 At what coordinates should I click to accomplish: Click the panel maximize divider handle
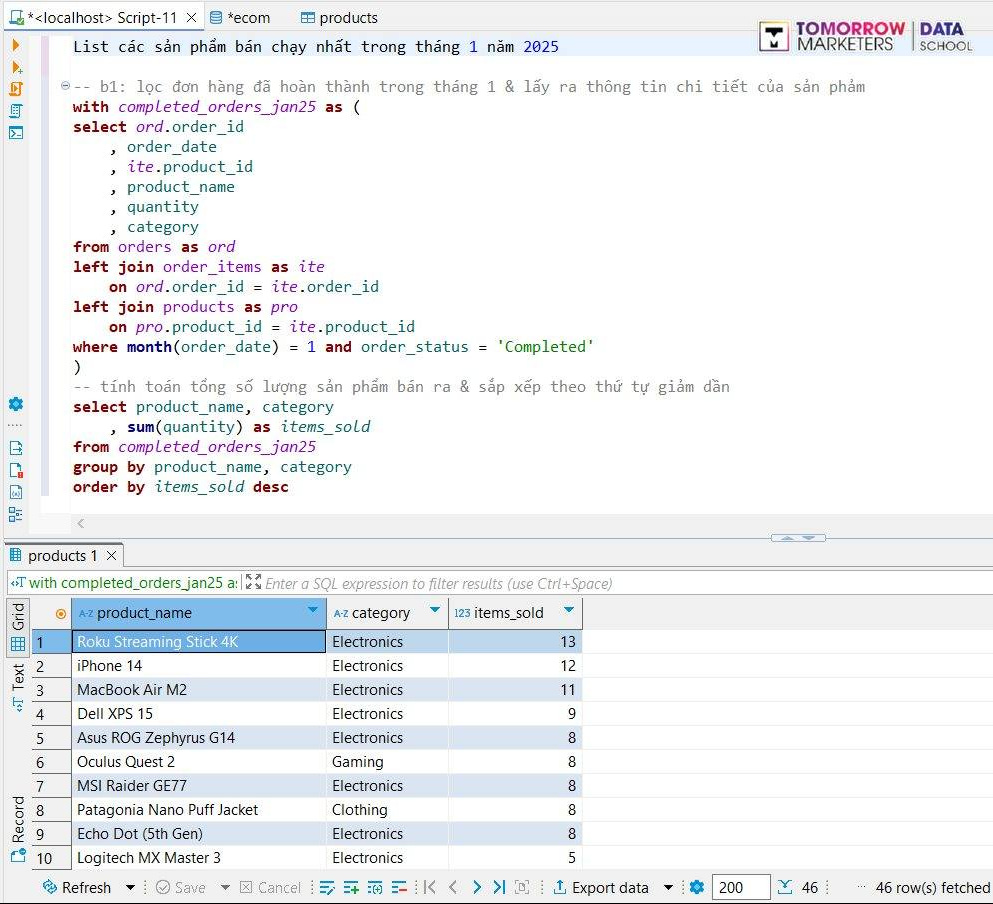pyautogui.click(x=798, y=538)
